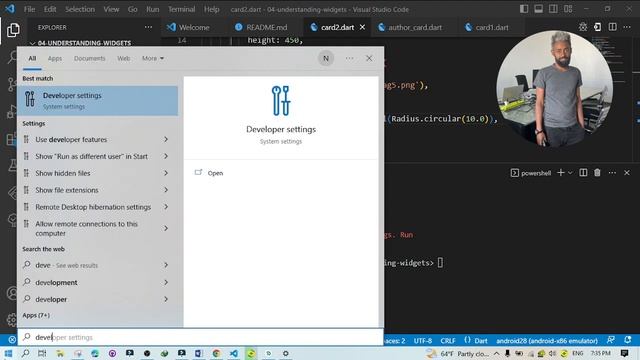
Task: Open search panel options ellipsis
Action: 349,58
